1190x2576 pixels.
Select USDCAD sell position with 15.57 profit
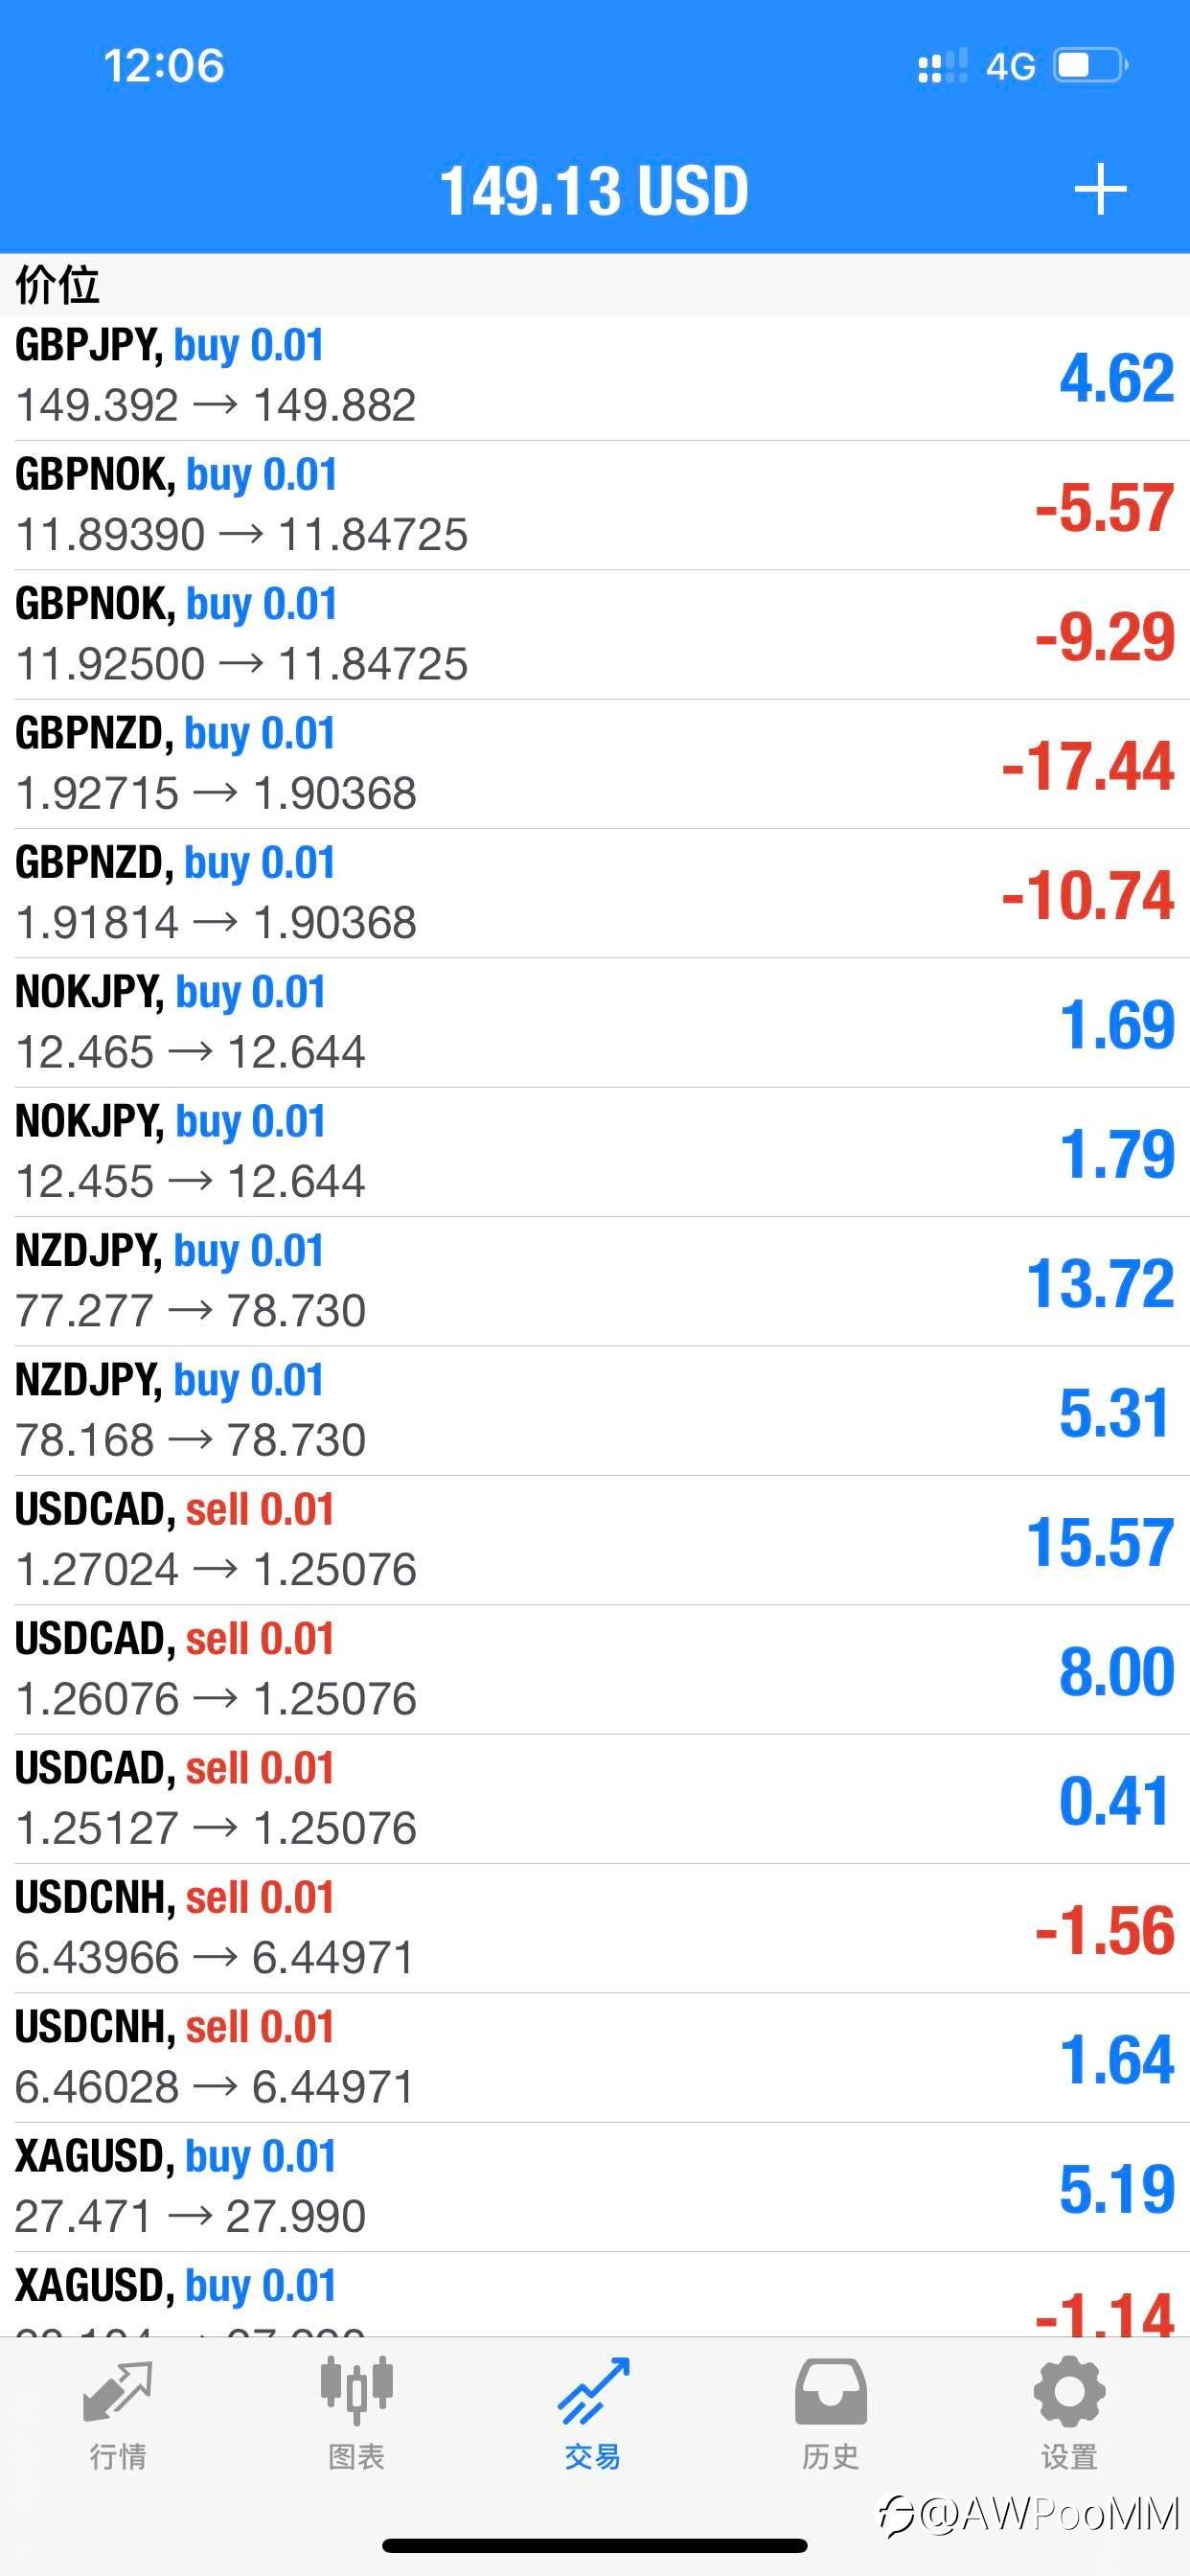[x=595, y=1541]
